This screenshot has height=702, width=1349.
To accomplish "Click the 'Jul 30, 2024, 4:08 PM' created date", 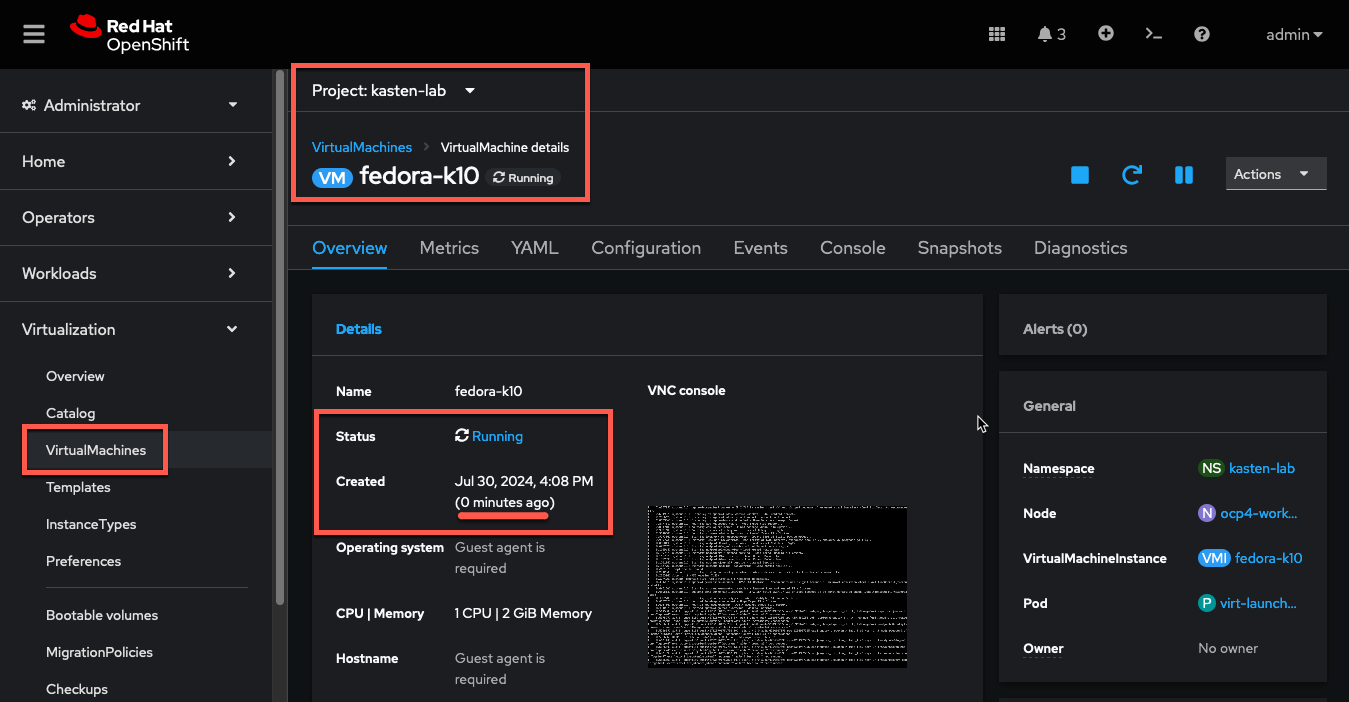I will (x=524, y=481).
